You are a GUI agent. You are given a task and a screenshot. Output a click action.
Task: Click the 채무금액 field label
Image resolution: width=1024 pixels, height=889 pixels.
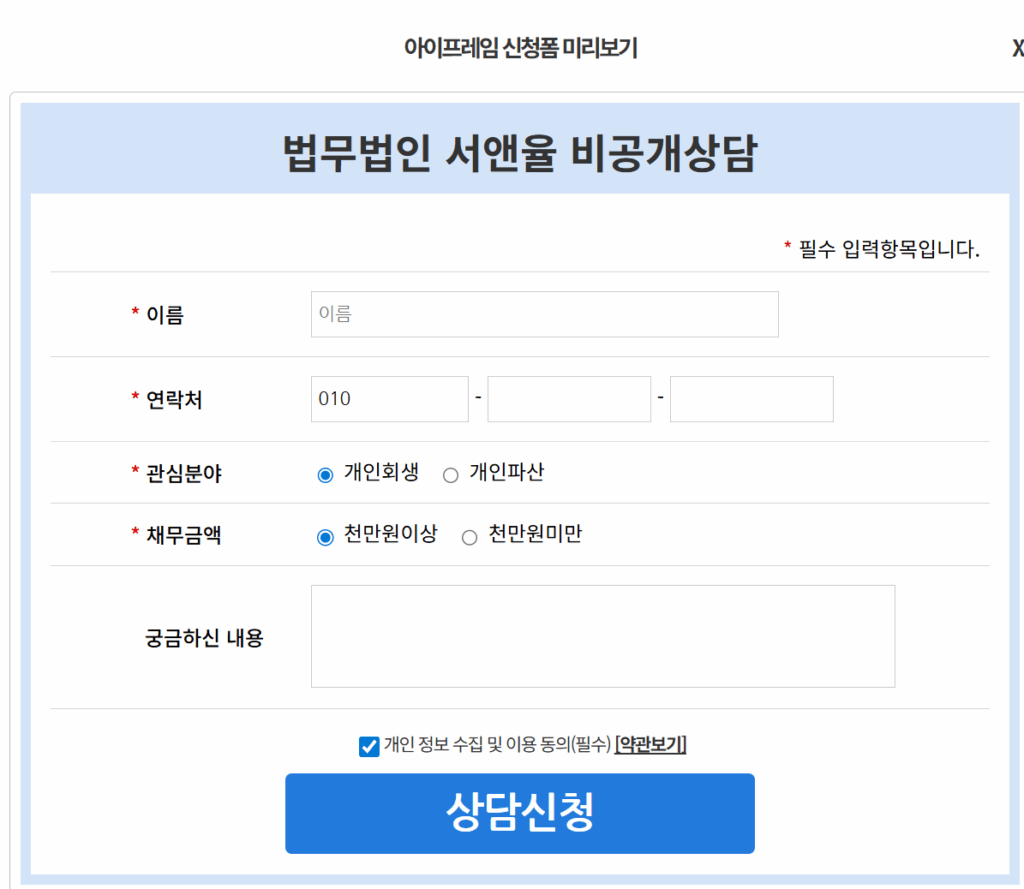click(x=184, y=535)
